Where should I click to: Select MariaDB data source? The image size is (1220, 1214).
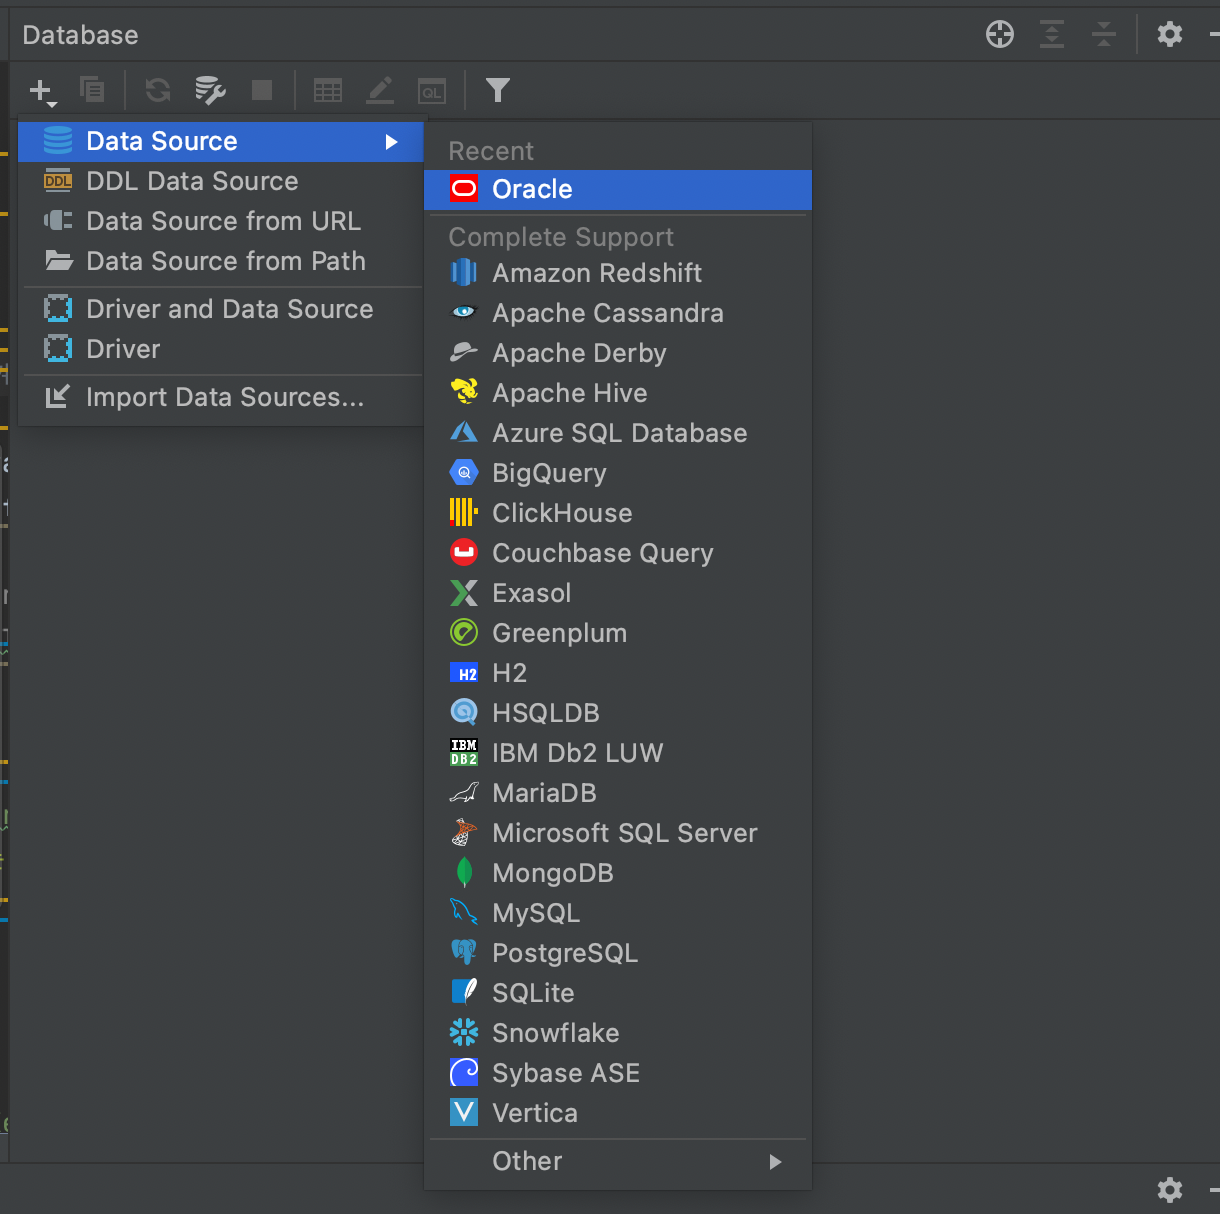coord(618,793)
